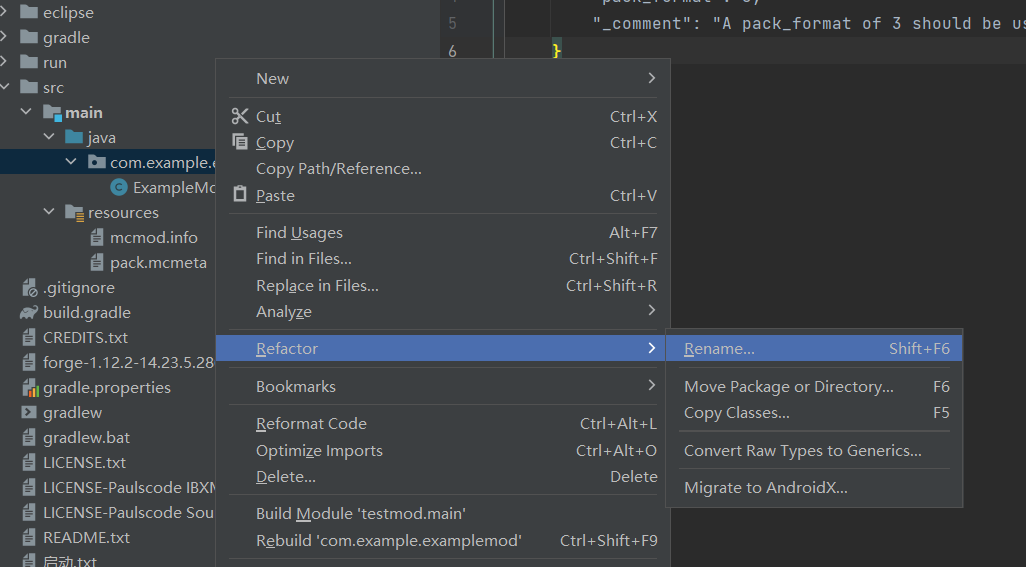This screenshot has height=567, width=1026.
Task: Click the Paste clipboard icon
Action: (239, 195)
